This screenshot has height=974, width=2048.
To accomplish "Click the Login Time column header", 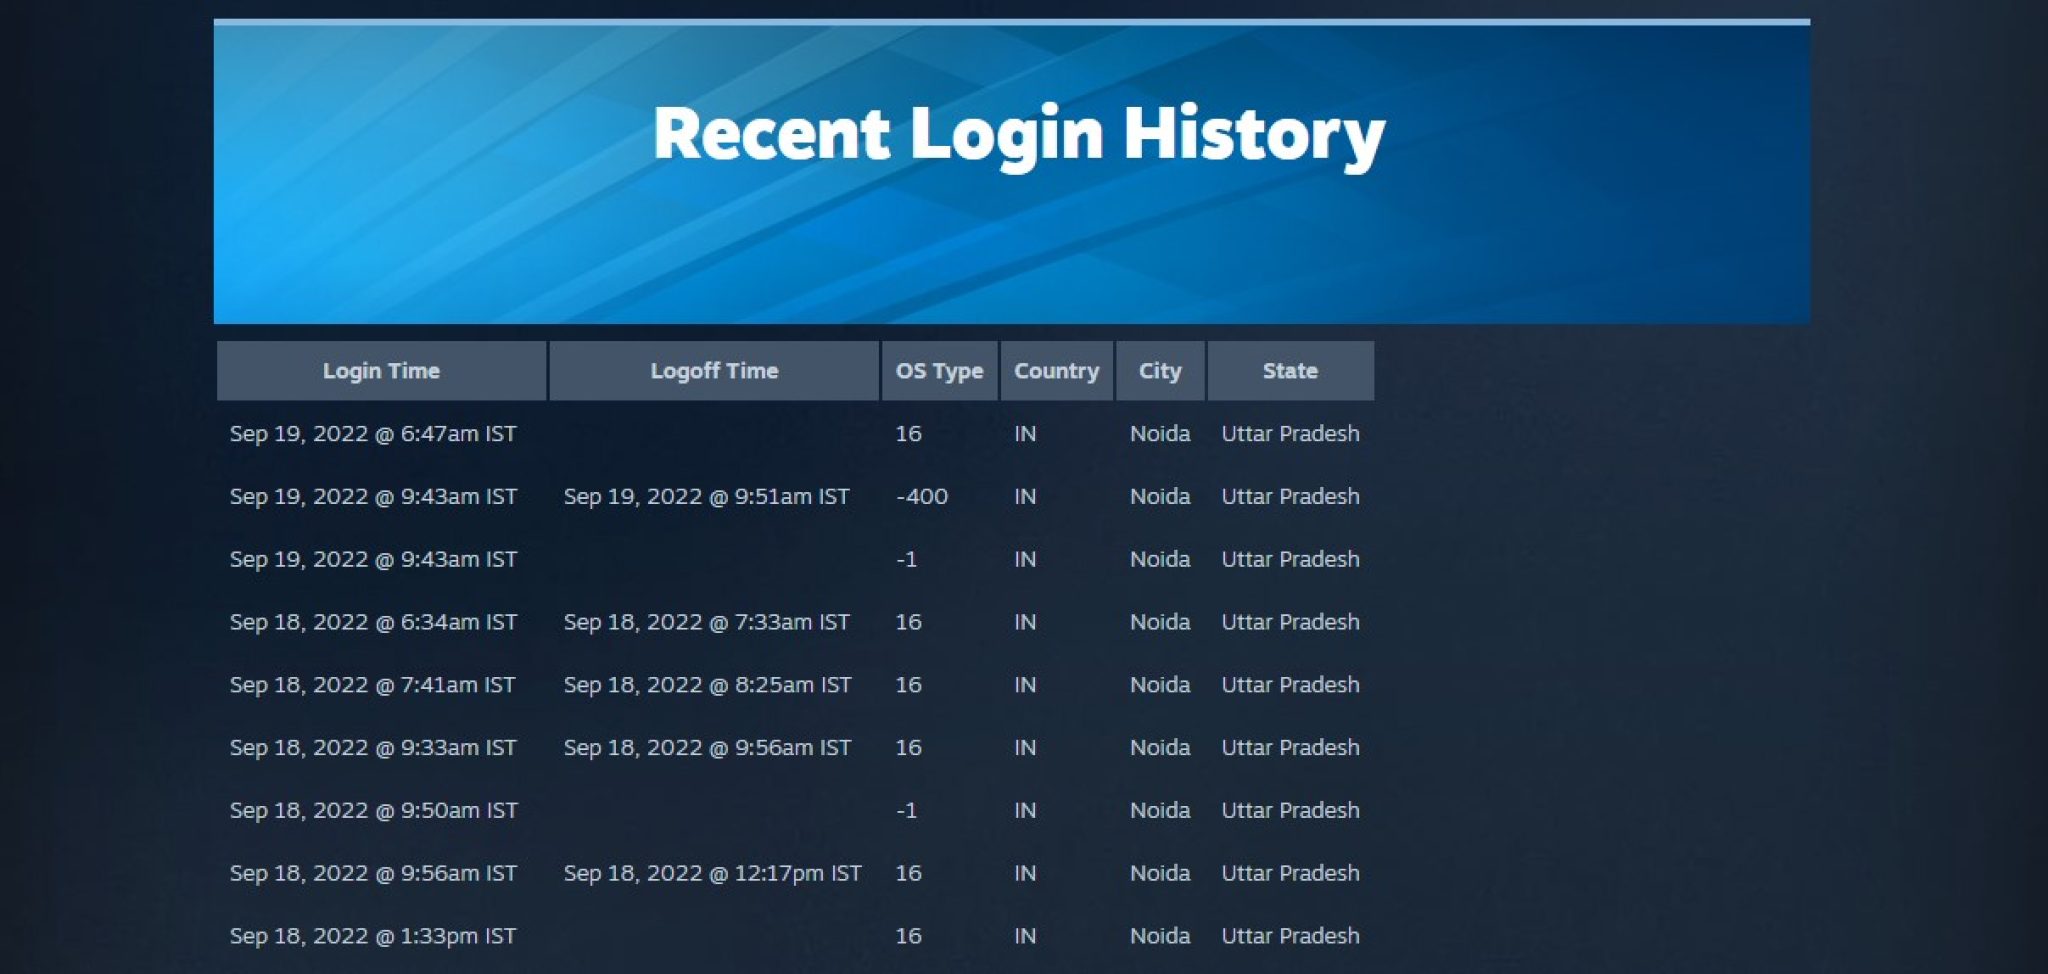I will point(383,370).
